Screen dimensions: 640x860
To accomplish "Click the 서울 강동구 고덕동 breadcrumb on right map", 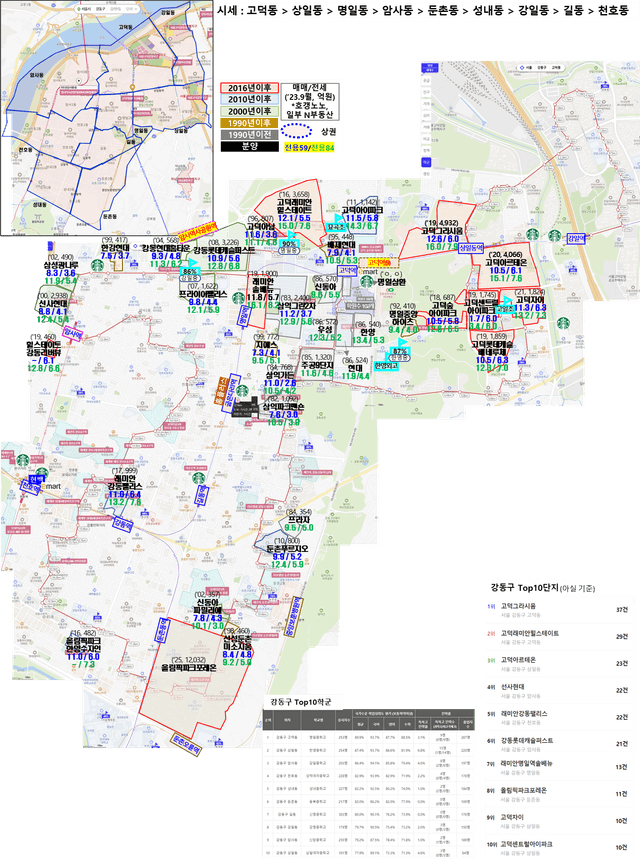I will (x=541, y=67).
